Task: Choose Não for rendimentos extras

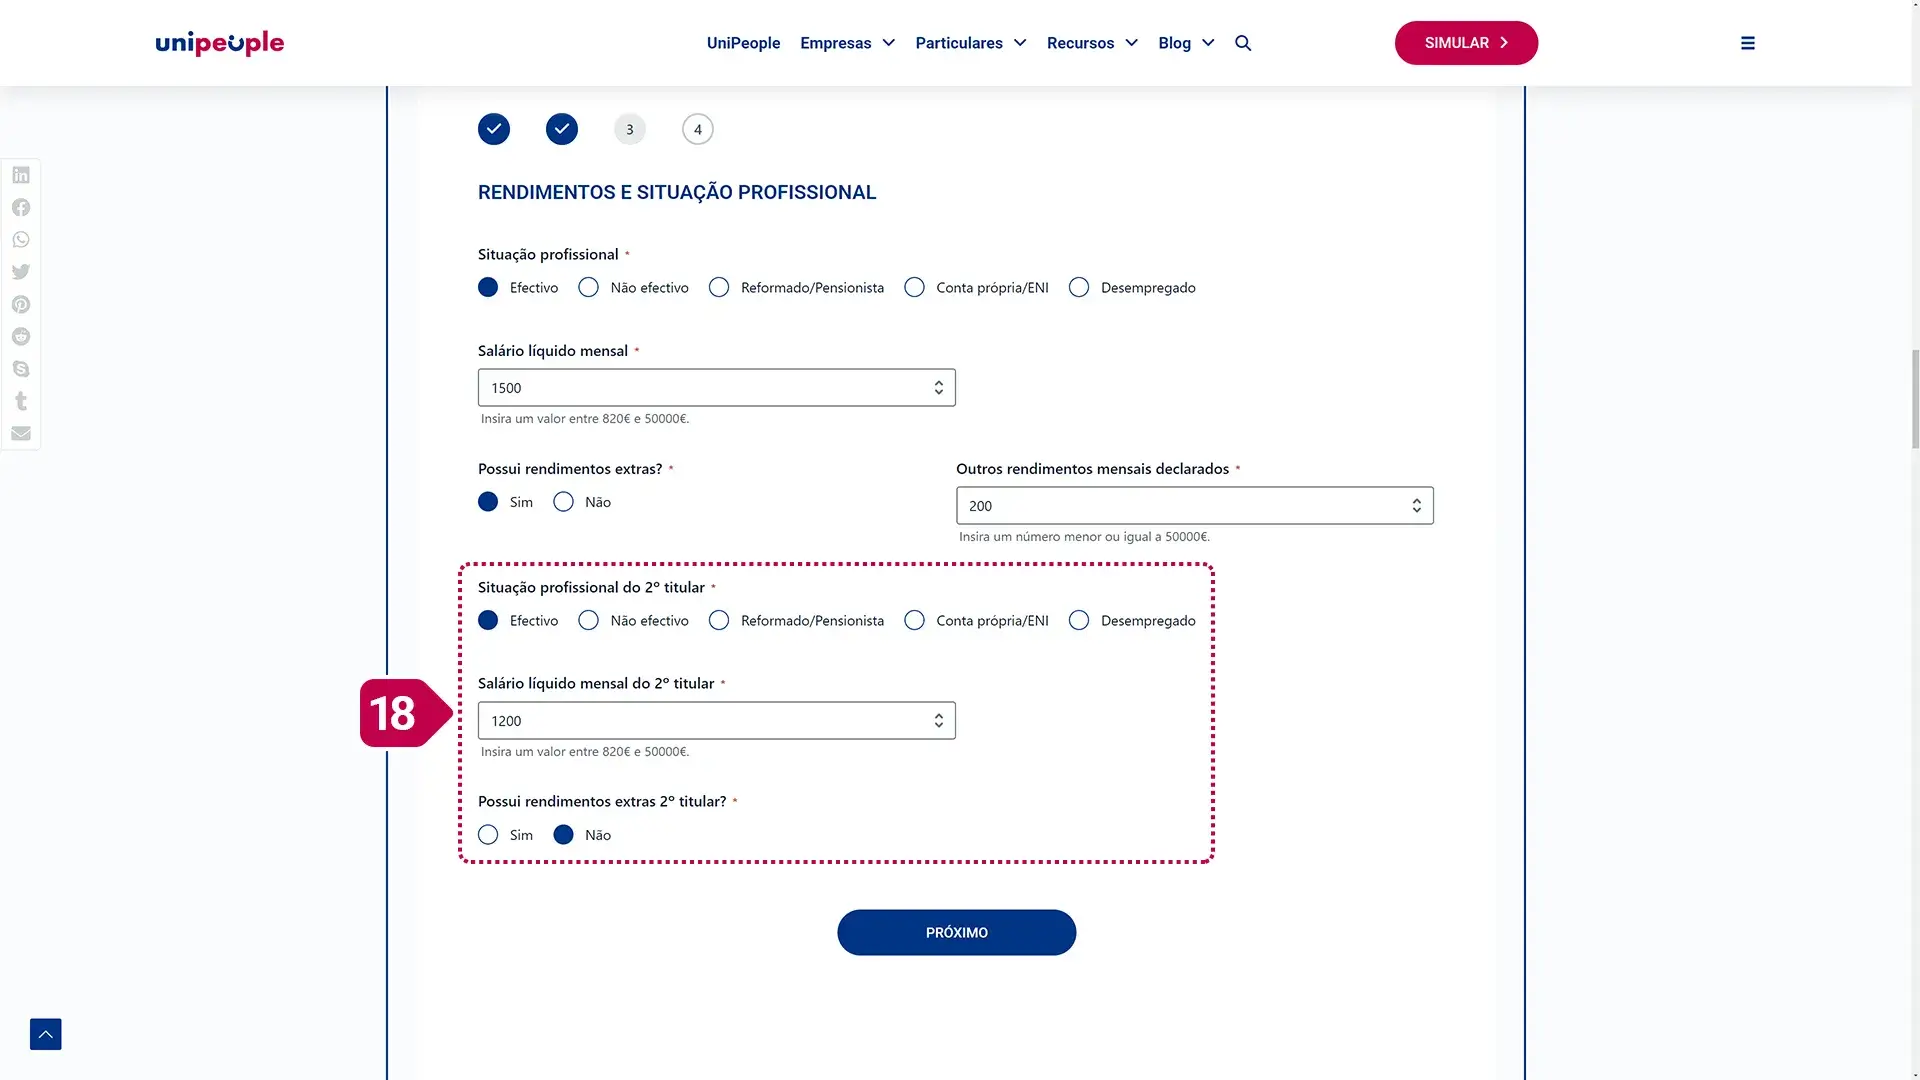Action: 564,502
